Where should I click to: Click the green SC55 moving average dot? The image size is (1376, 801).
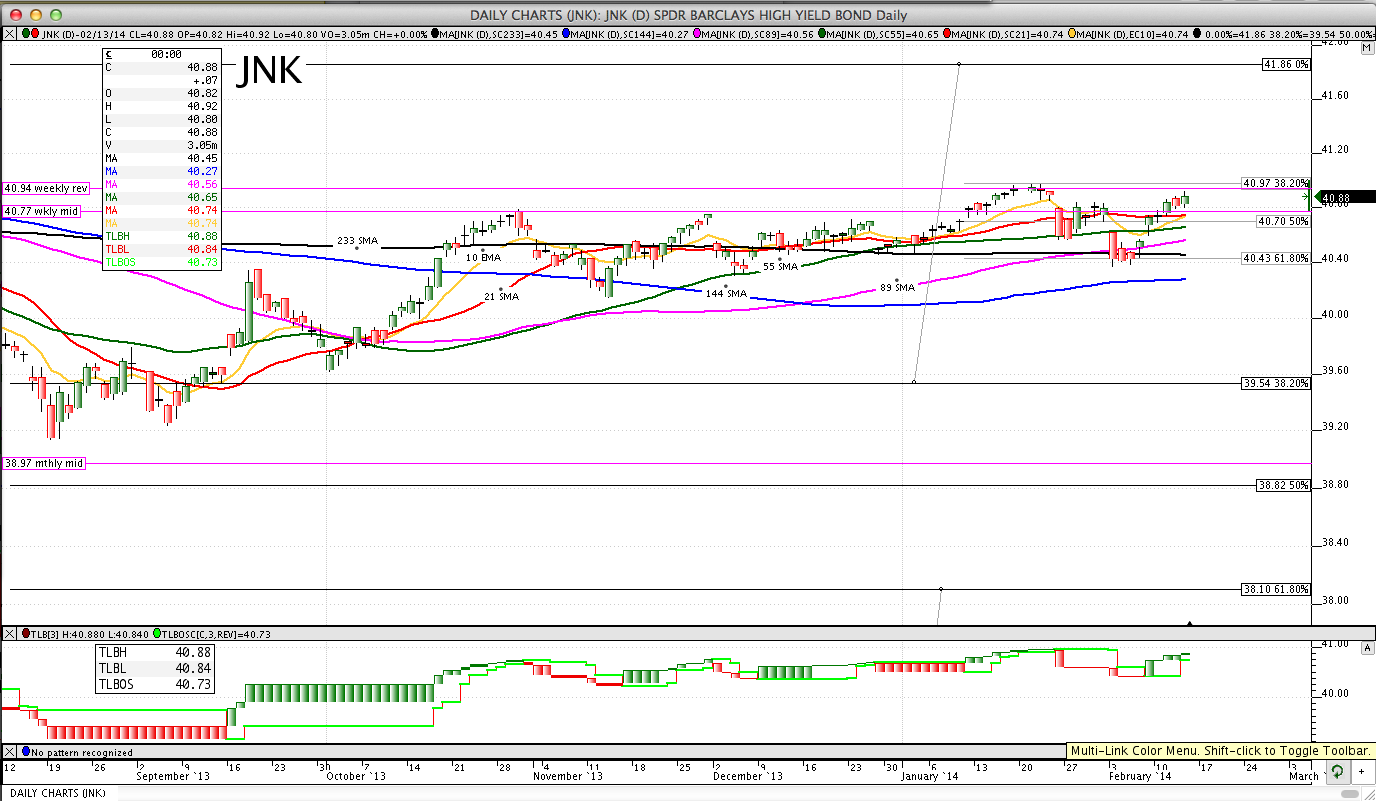[822, 33]
